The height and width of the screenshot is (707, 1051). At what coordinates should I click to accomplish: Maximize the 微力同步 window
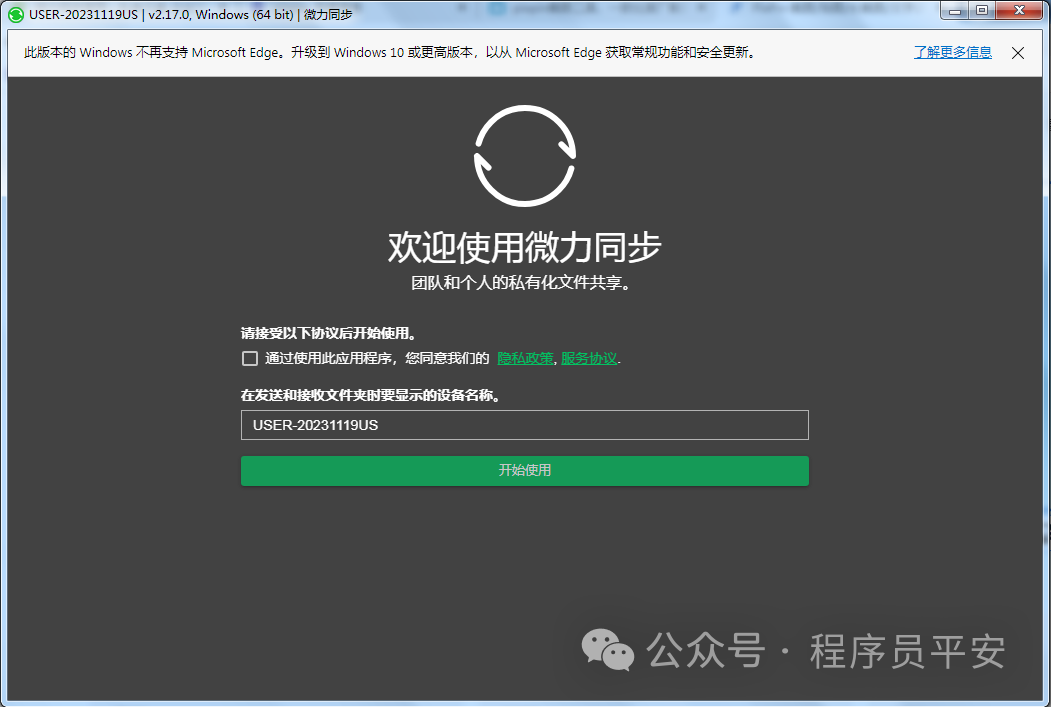[982, 11]
